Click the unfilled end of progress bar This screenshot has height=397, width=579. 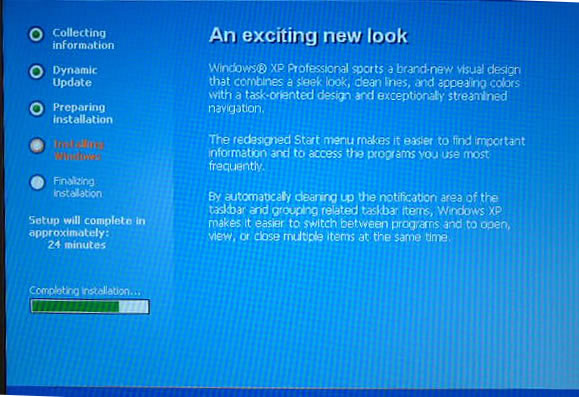pyautogui.click(x=134, y=307)
